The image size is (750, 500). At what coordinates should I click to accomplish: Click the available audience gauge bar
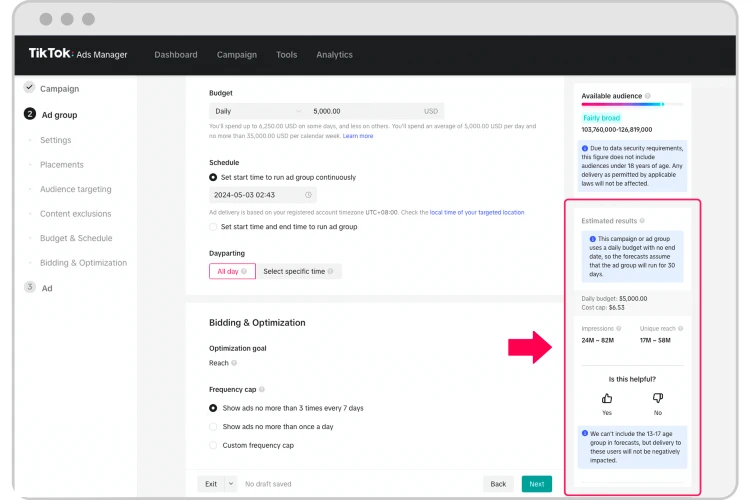click(632, 104)
